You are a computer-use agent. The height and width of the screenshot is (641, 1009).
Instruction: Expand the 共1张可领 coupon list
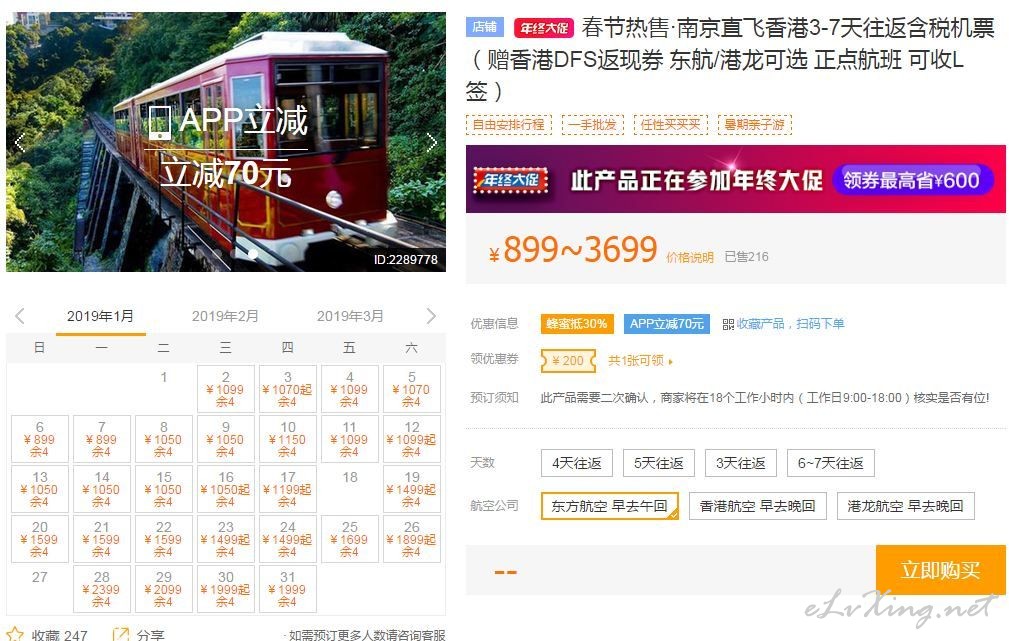click(x=640, y=361)
